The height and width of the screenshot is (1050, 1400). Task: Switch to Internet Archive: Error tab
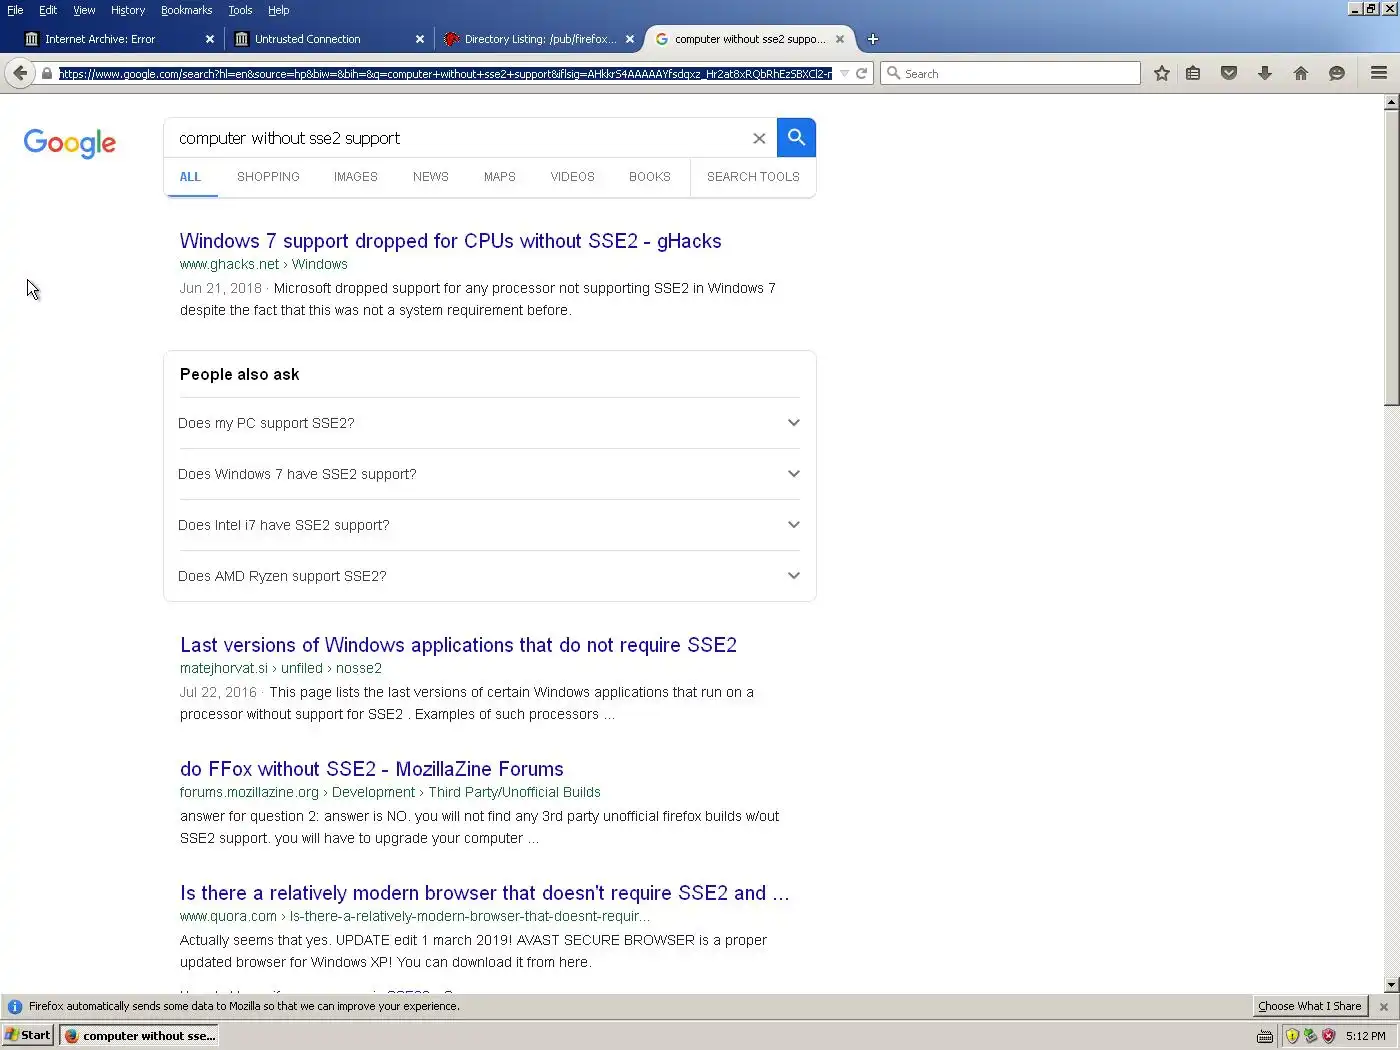click(x=118, y=39)
